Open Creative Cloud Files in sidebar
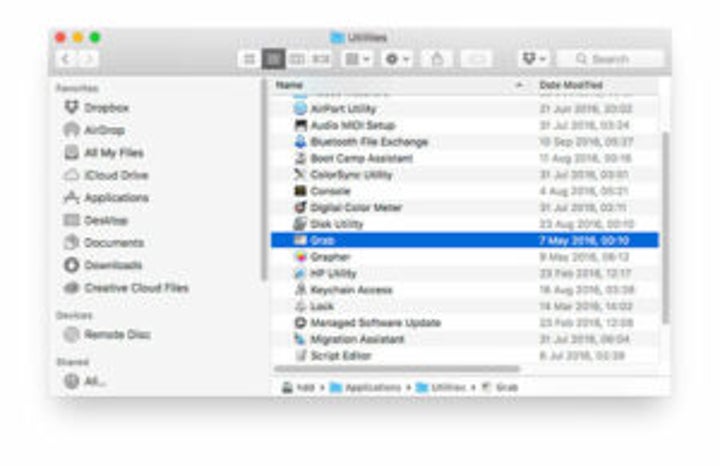This screenshot has width=720, height=466. click(x=126, y=288)
